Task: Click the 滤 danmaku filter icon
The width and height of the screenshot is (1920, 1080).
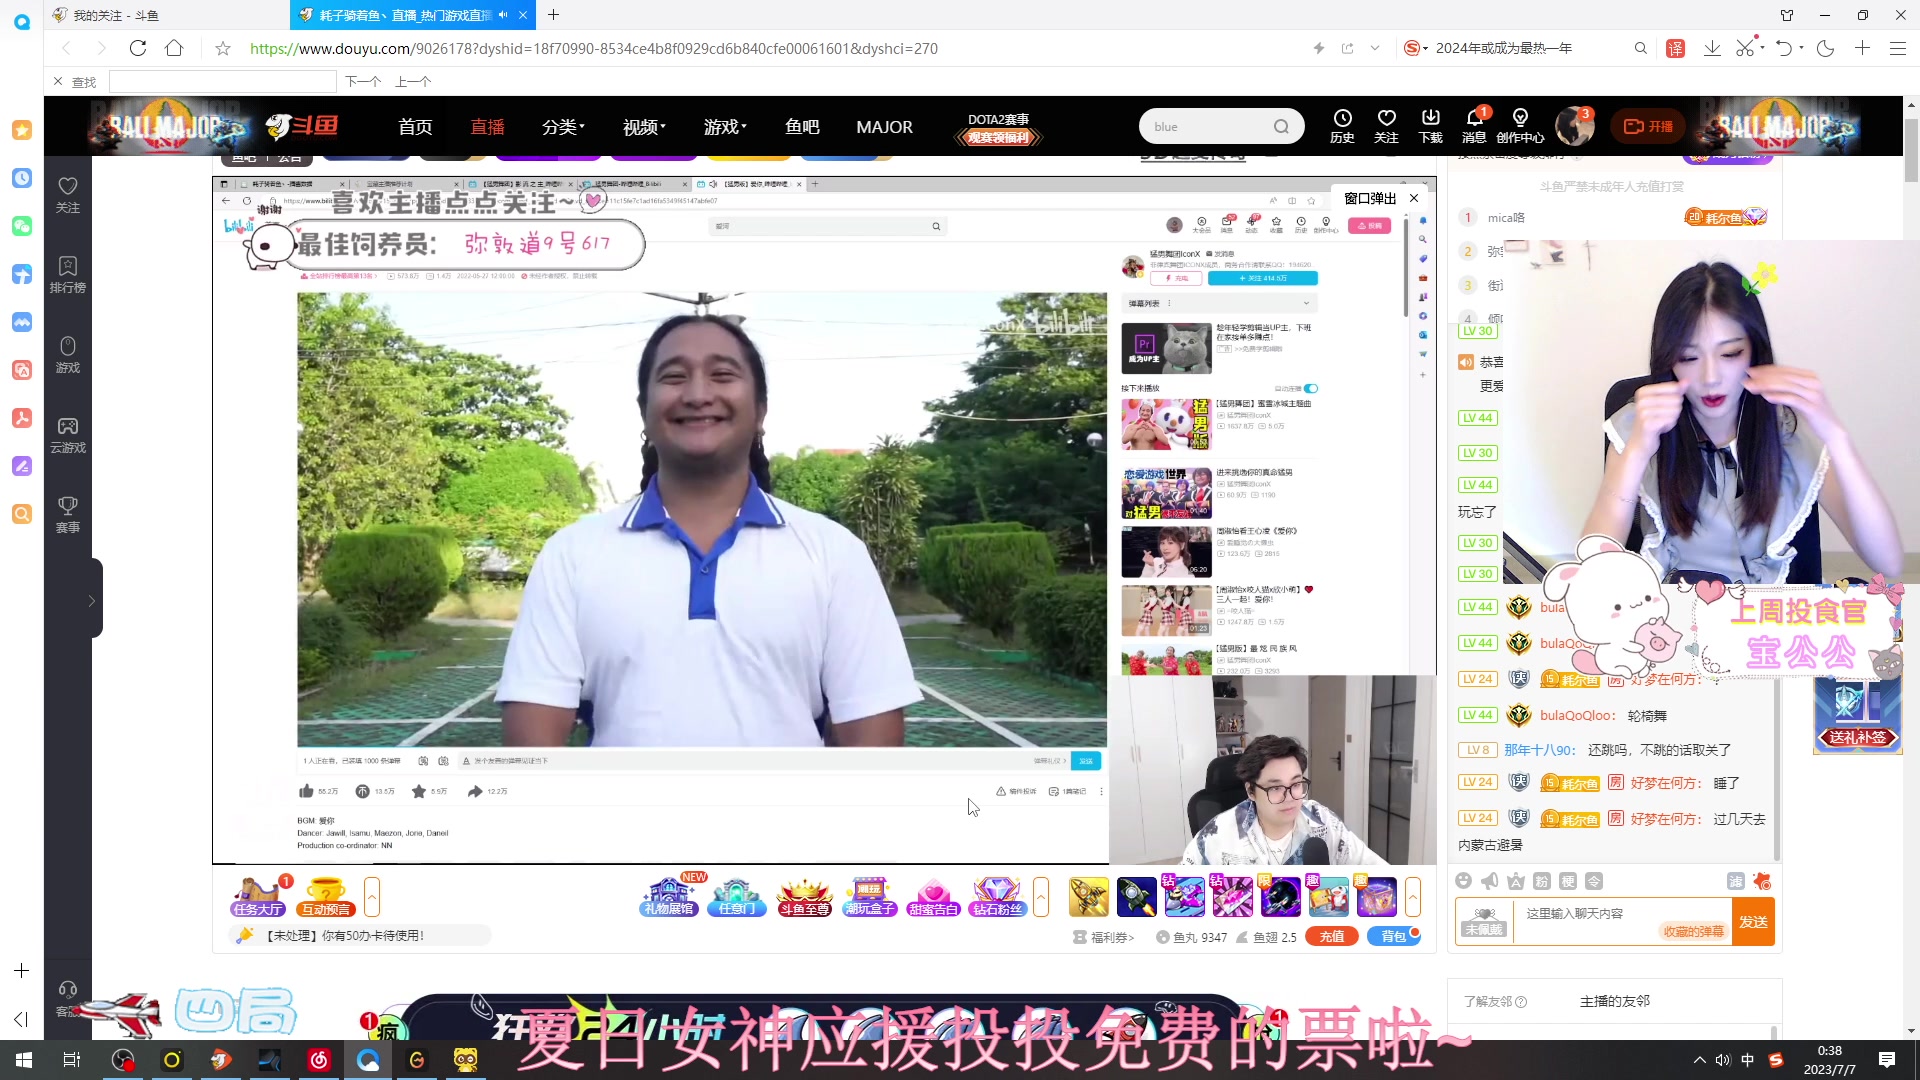Action: pos(1736,881)
